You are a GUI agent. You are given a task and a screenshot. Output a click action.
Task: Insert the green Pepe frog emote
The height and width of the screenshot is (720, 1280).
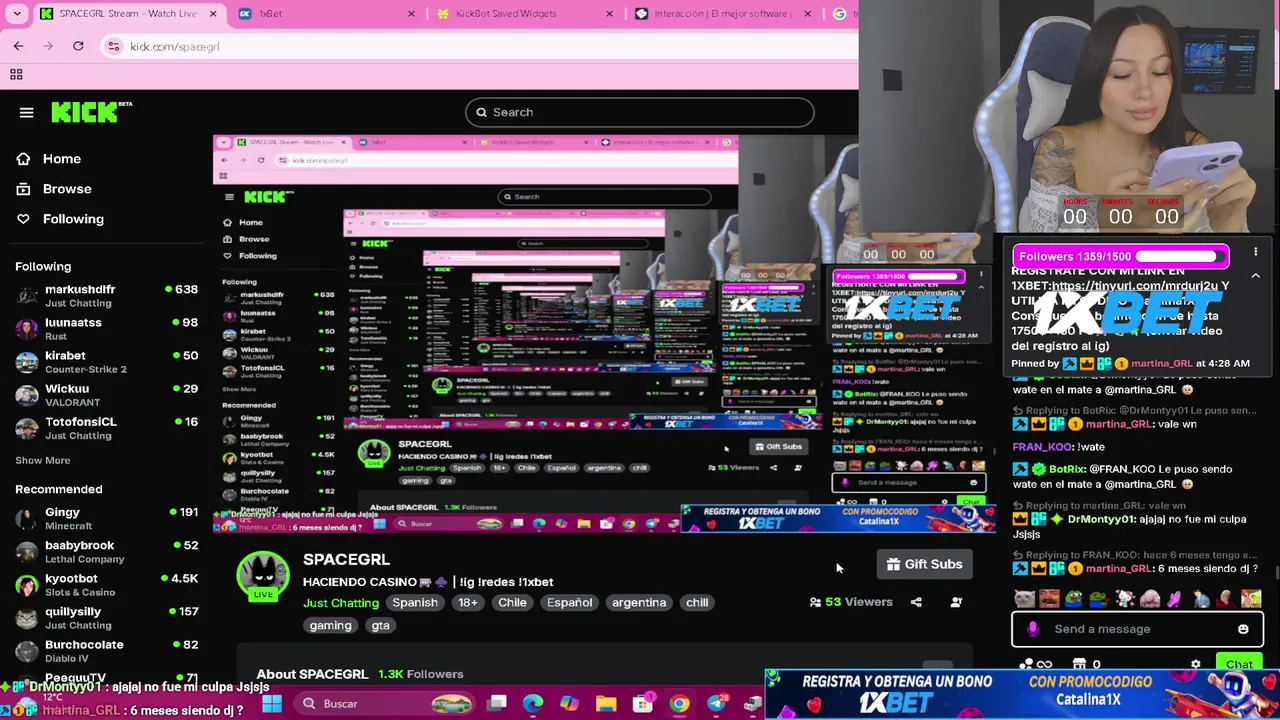click(1074, 599)
